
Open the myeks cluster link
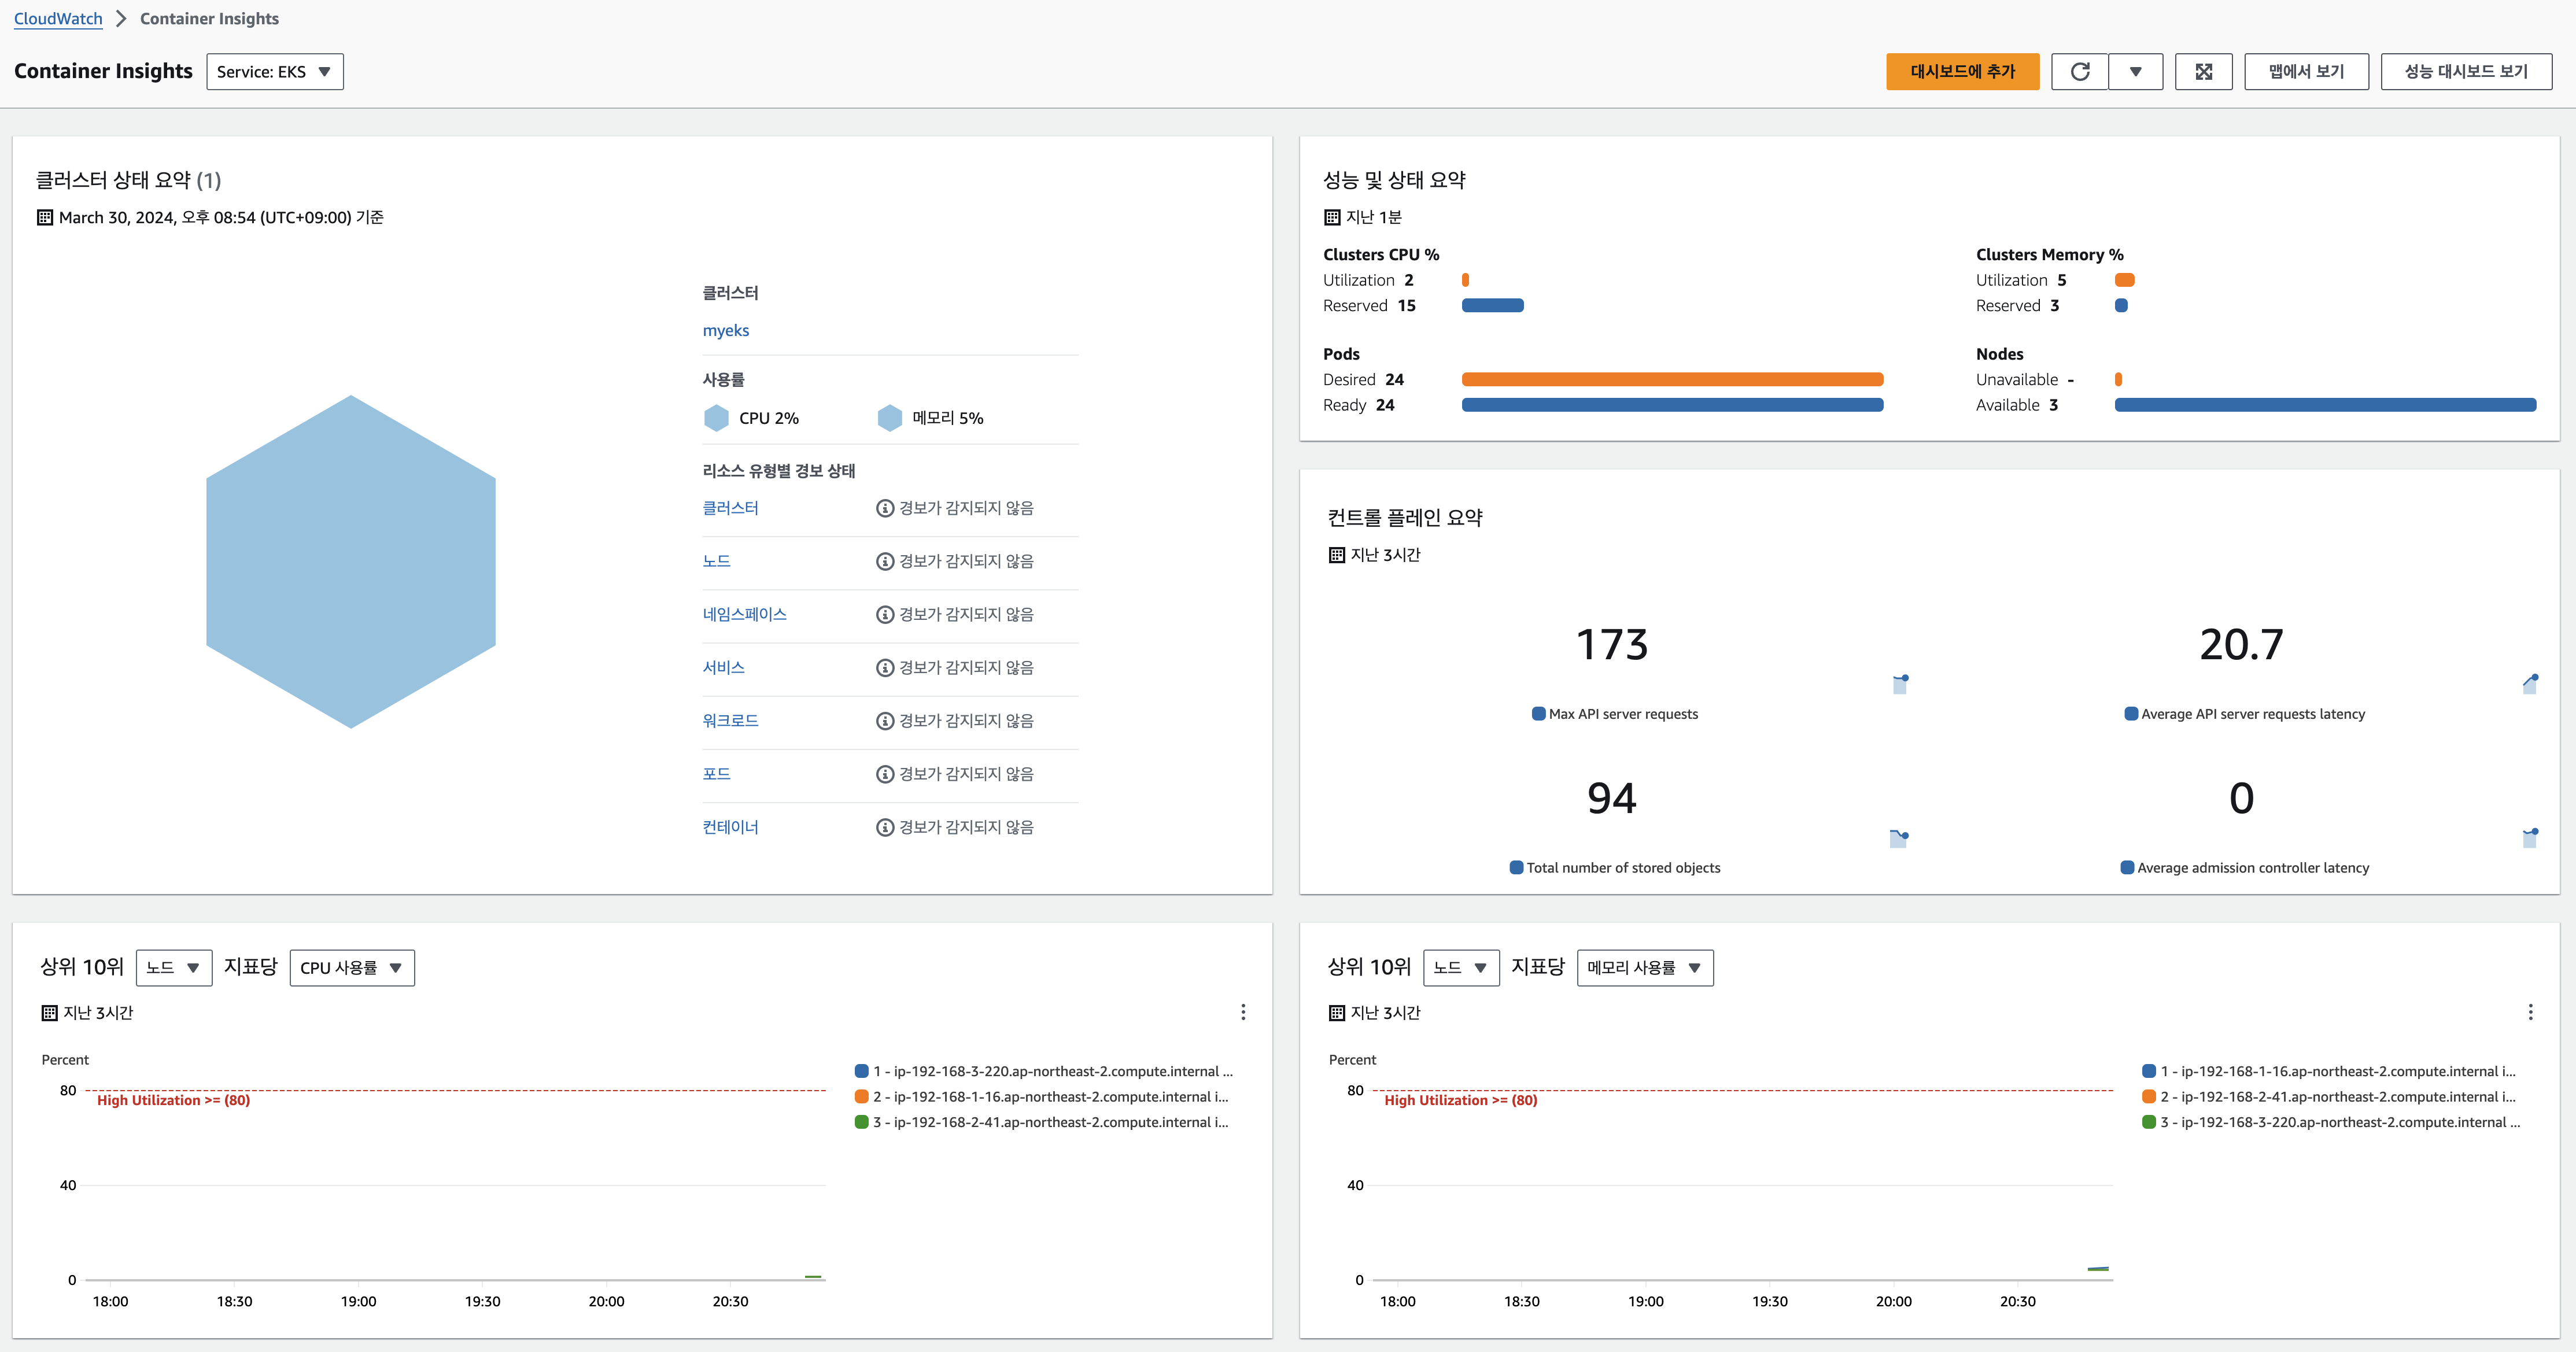coord(725,330)
